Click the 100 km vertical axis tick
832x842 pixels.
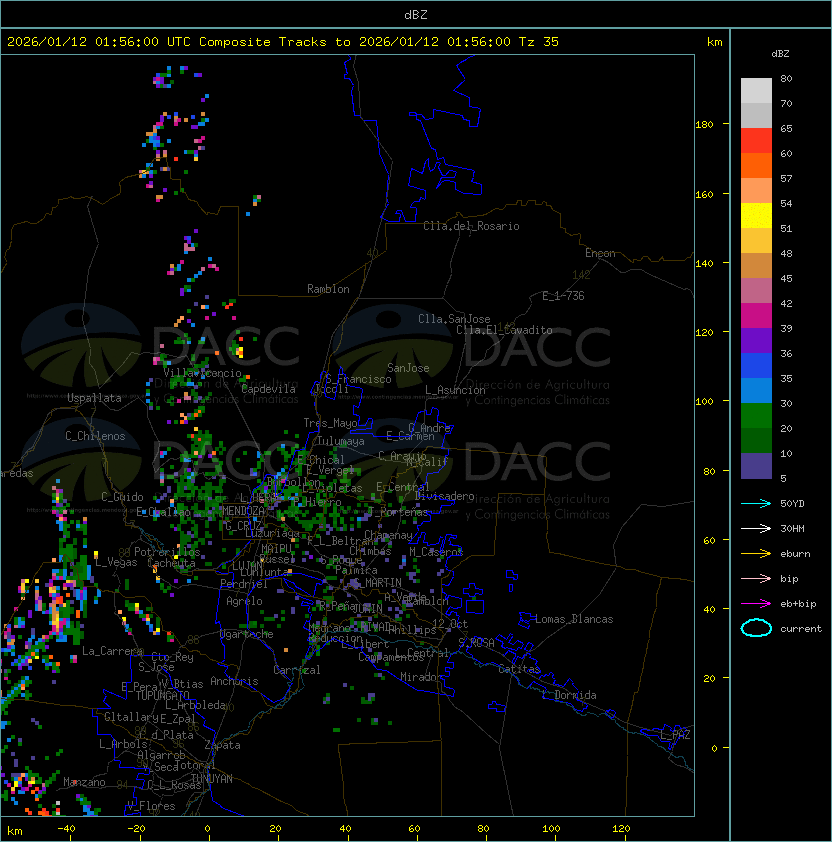tap(704, 402)
